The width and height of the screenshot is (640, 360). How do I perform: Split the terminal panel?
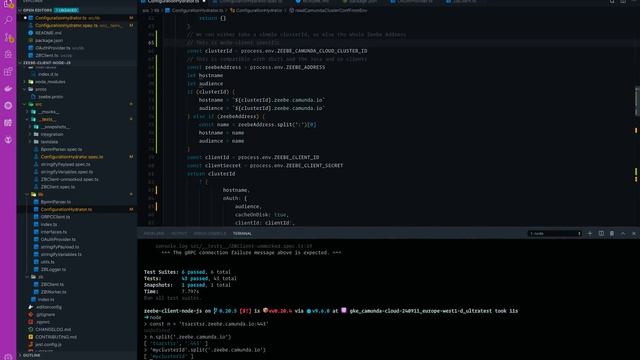point(601,233)
